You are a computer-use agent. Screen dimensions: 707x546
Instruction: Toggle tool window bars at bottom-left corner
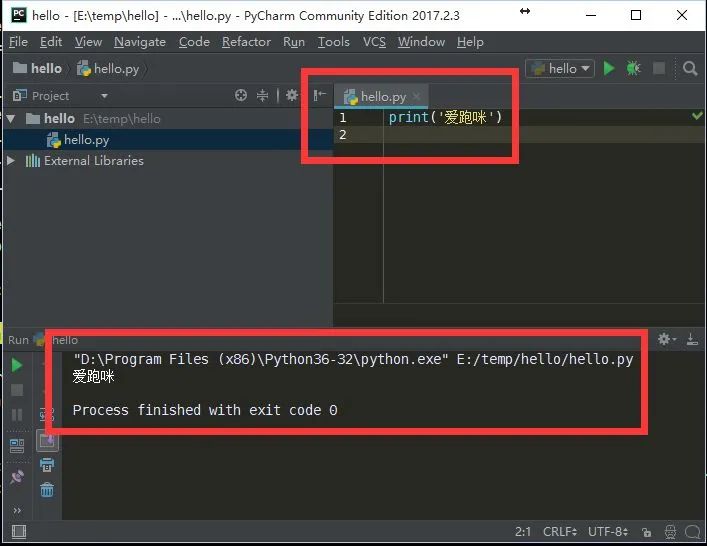pos(15,532)
